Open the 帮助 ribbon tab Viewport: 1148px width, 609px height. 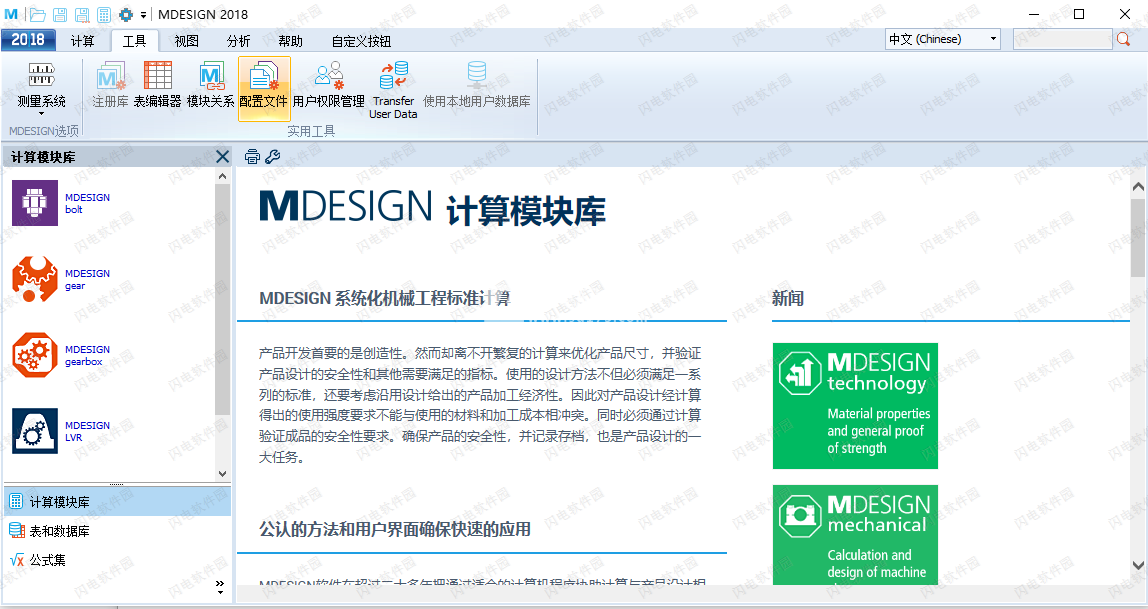[291, 41]
